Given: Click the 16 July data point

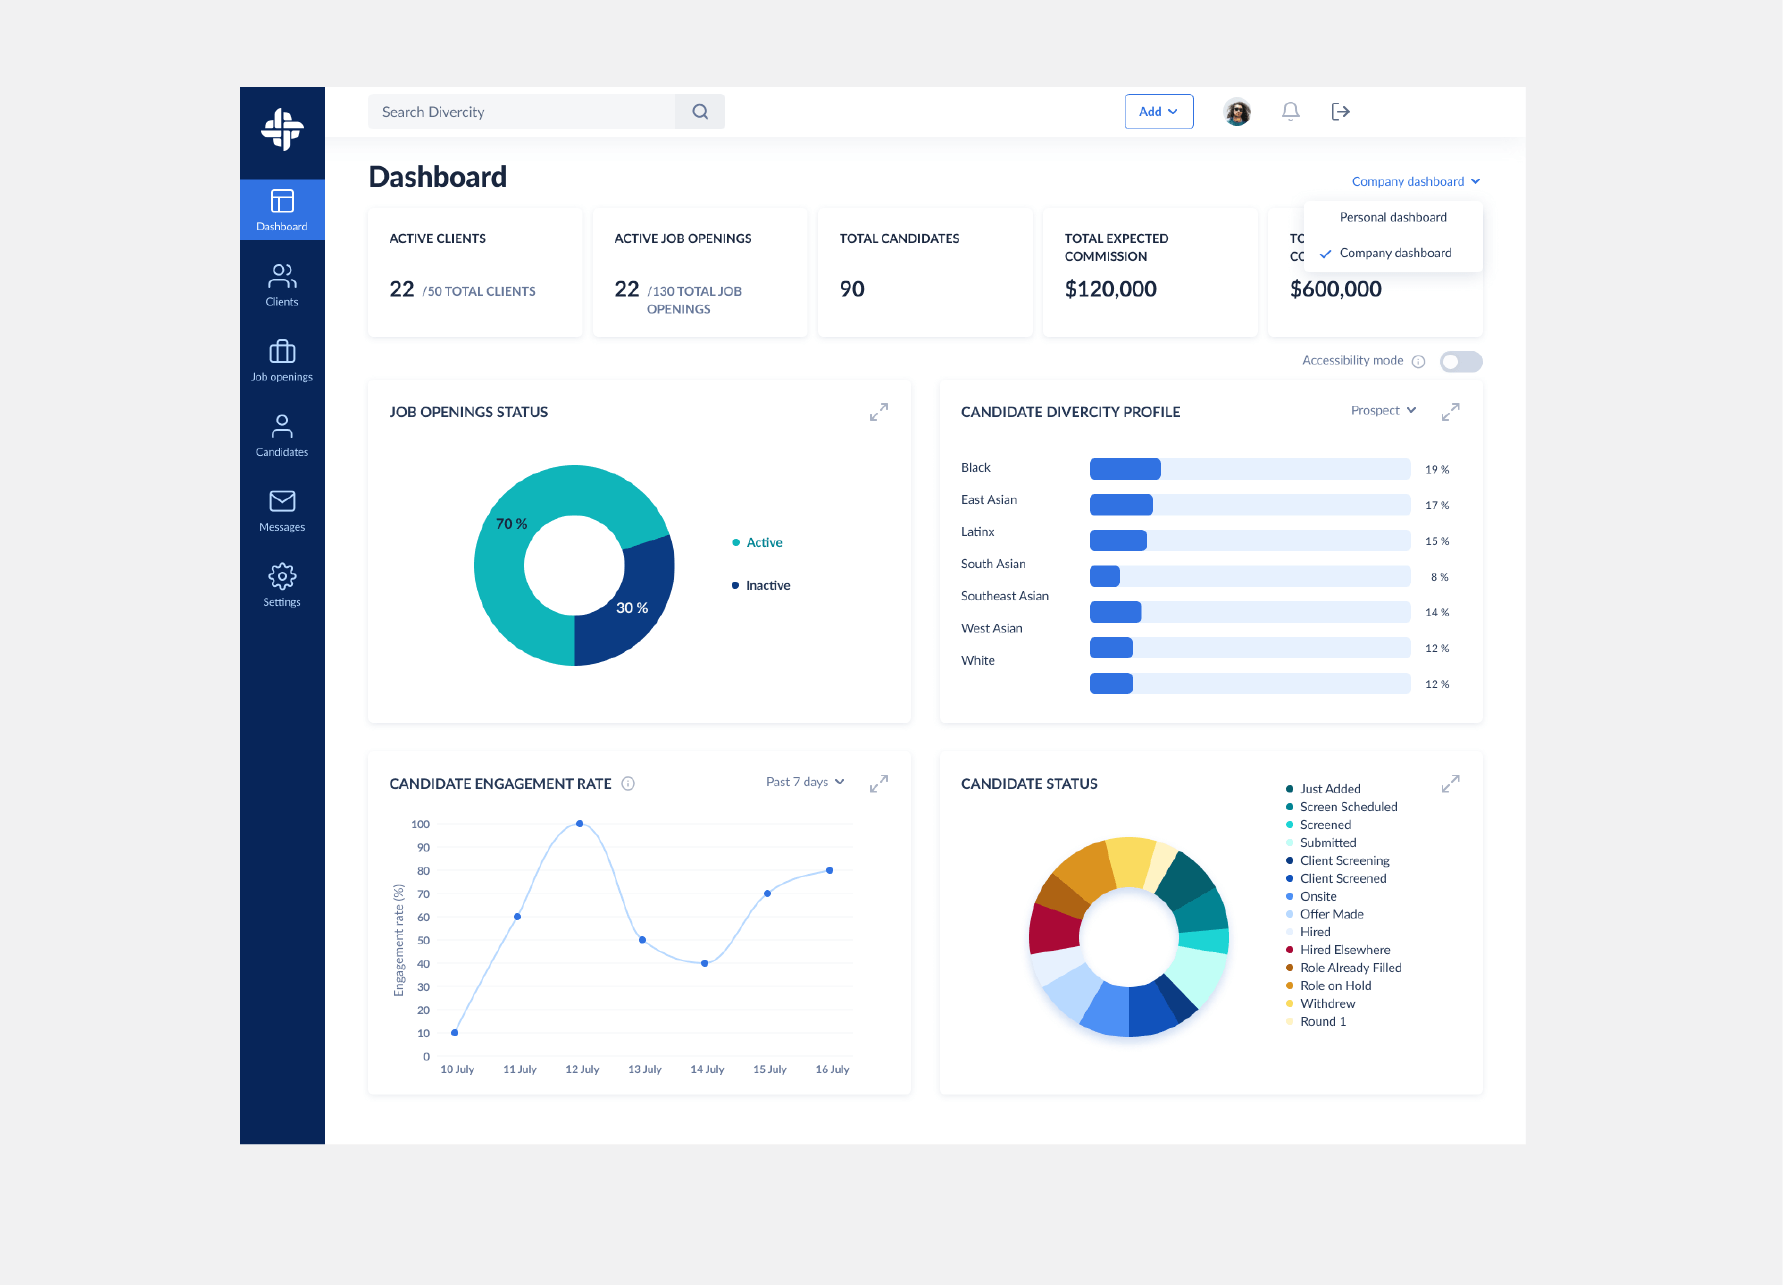Looking at the screenshot, I should tap(830, 871).
